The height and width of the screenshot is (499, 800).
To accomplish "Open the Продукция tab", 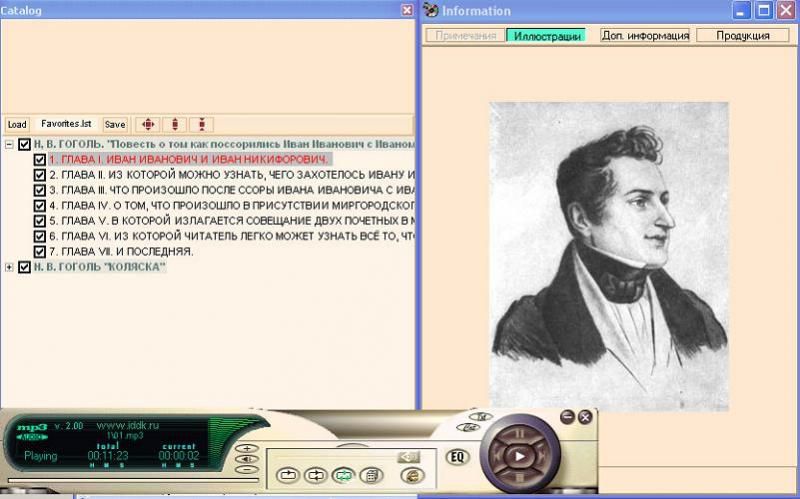I will (743, 35).
